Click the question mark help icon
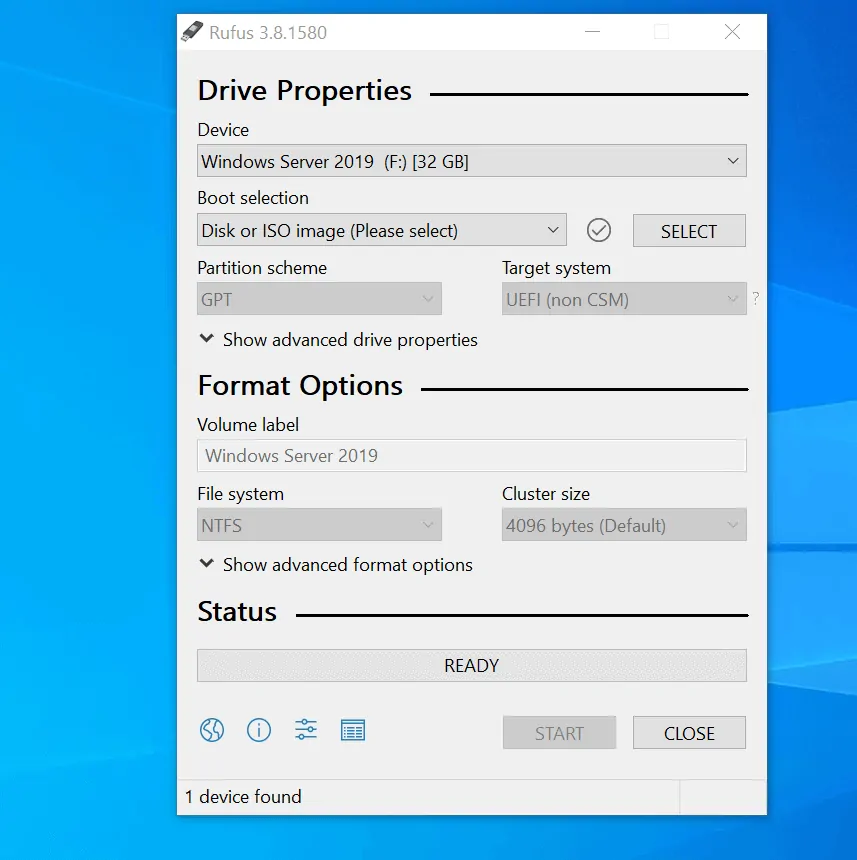 pos(755,298)
